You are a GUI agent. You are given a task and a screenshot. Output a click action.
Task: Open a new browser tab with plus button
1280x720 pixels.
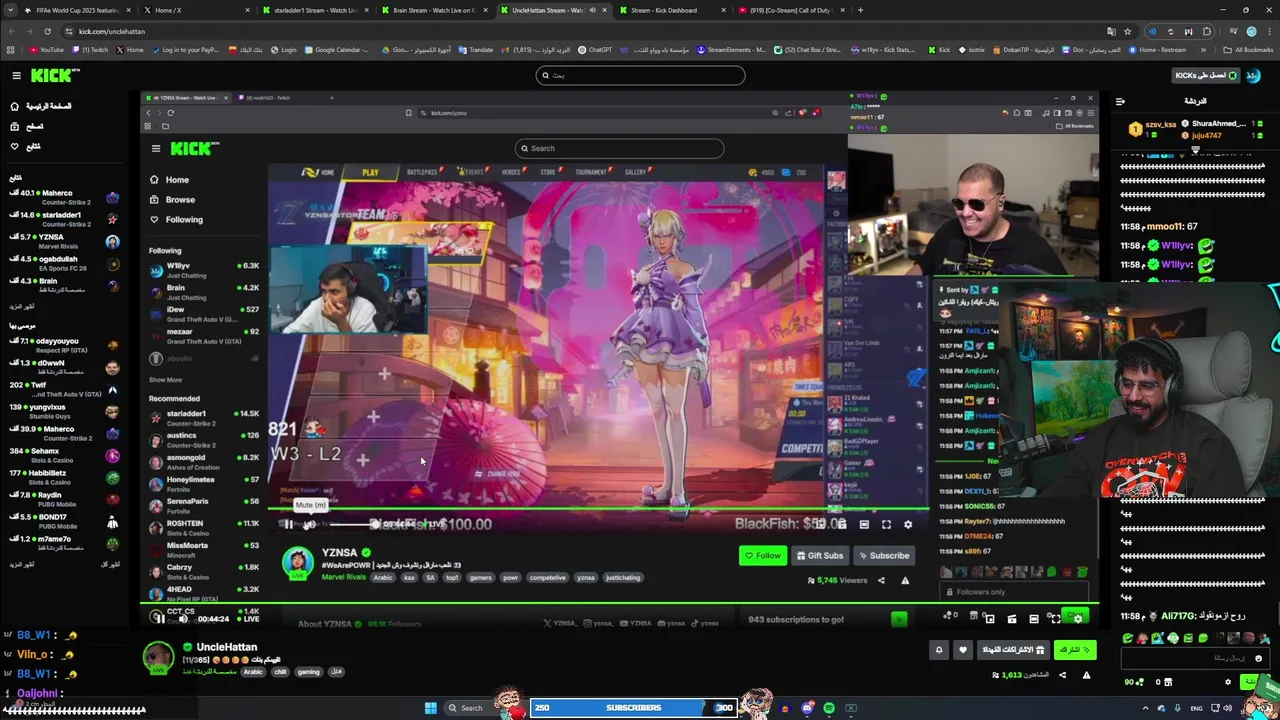861,10
